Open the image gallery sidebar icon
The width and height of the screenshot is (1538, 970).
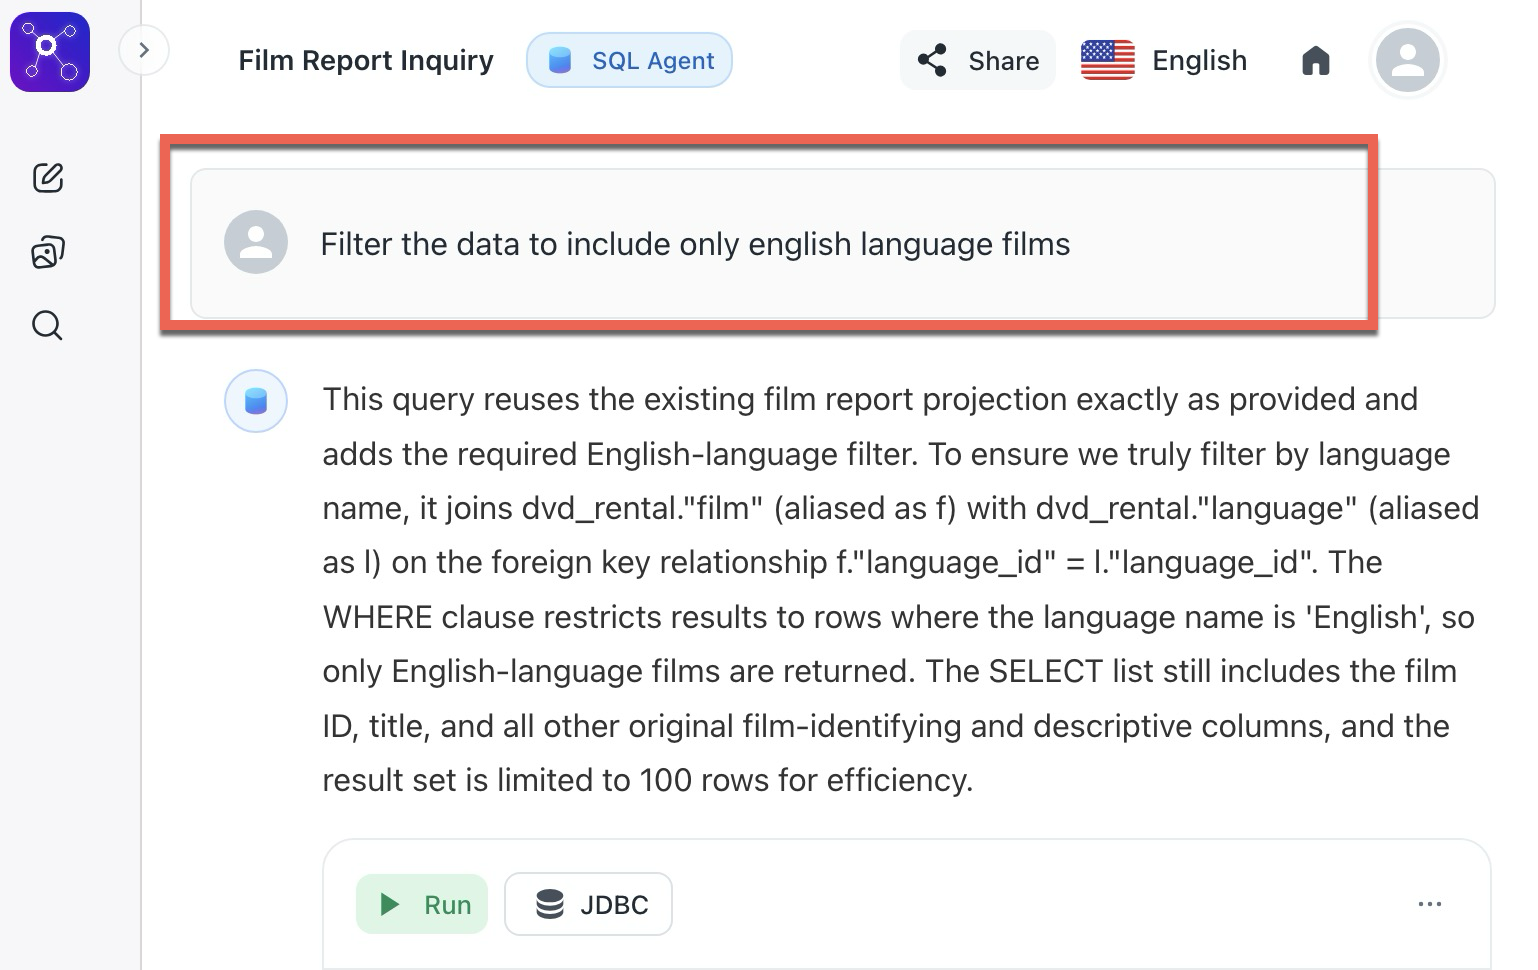pos(48,252)
